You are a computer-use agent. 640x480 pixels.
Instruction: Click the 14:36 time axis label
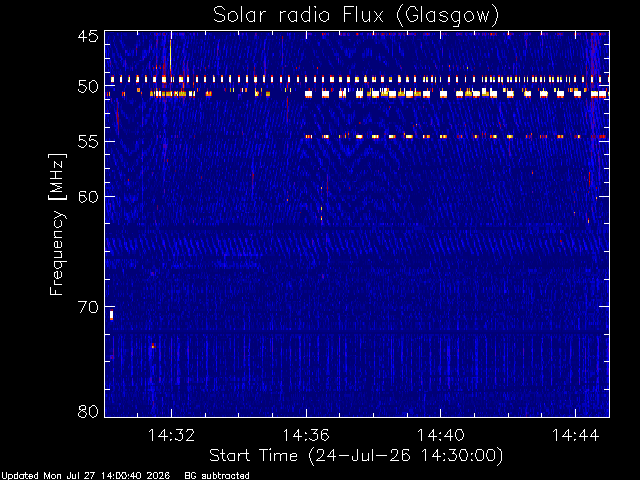pos(306,435)
